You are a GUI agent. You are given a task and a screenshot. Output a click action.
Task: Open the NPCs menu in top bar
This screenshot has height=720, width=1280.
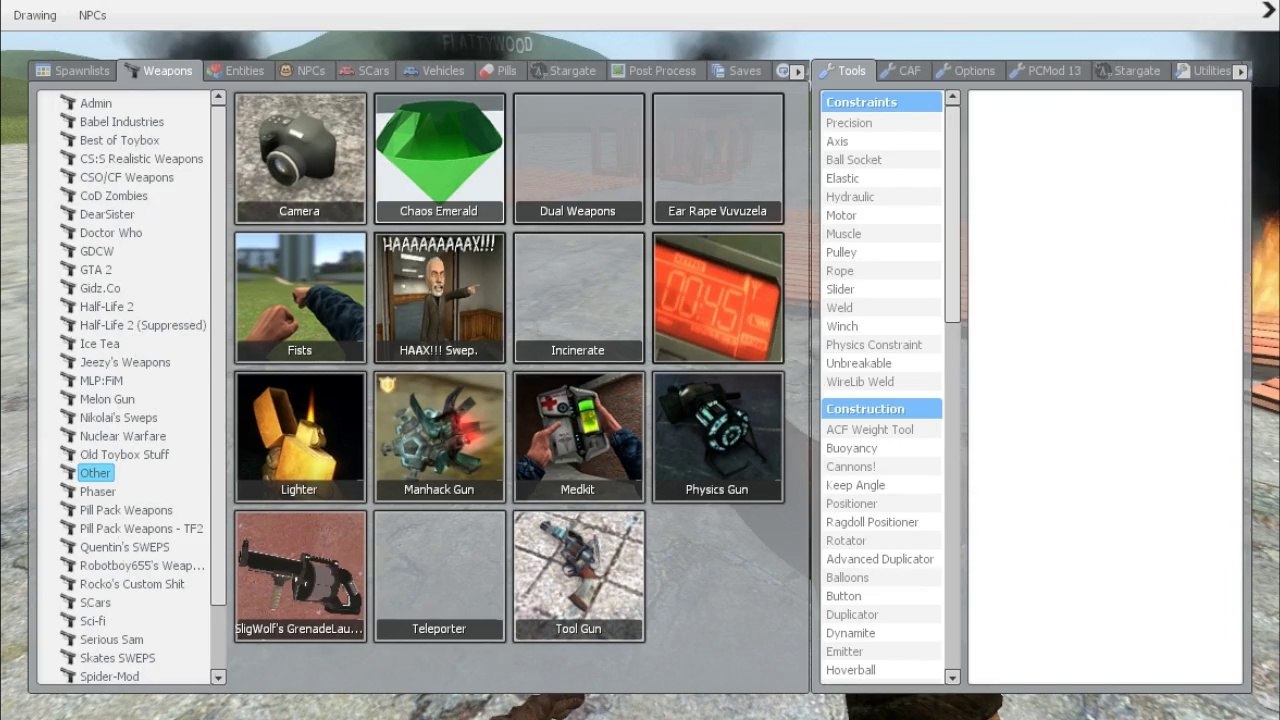click(92, 15)
